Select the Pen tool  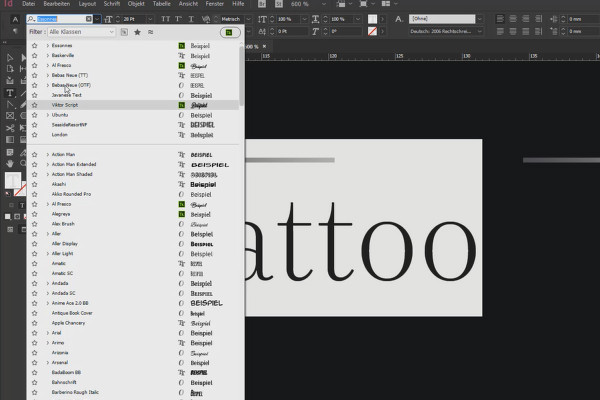pyautogui.click(x=10, y=104)
